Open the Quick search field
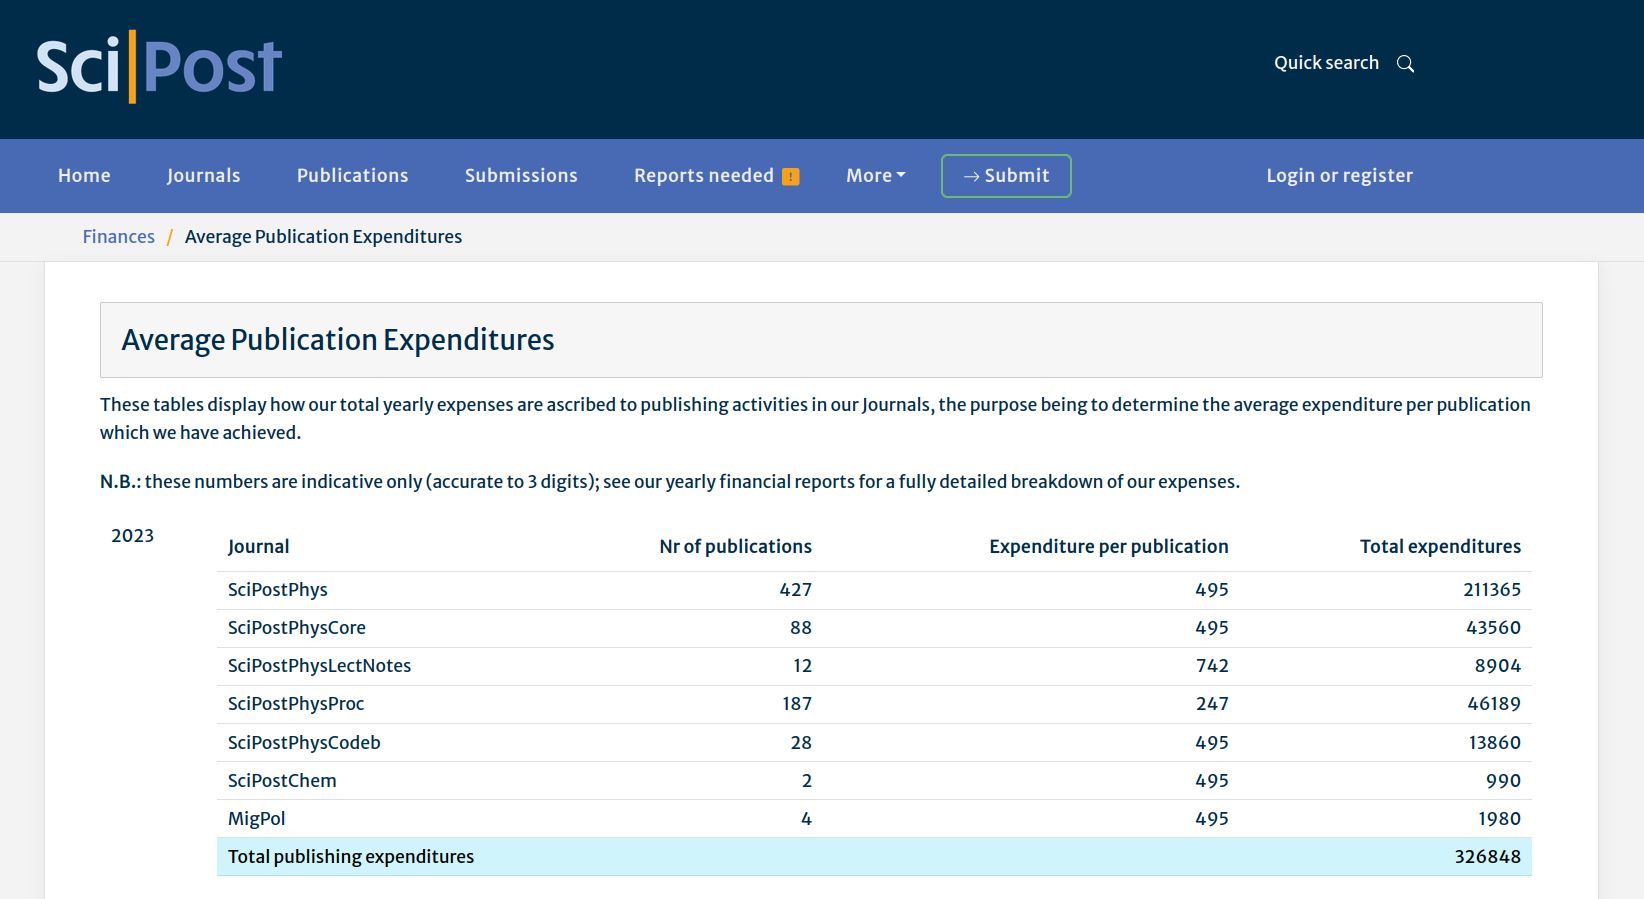The image size is (1644, 899). click(1326, 63)
